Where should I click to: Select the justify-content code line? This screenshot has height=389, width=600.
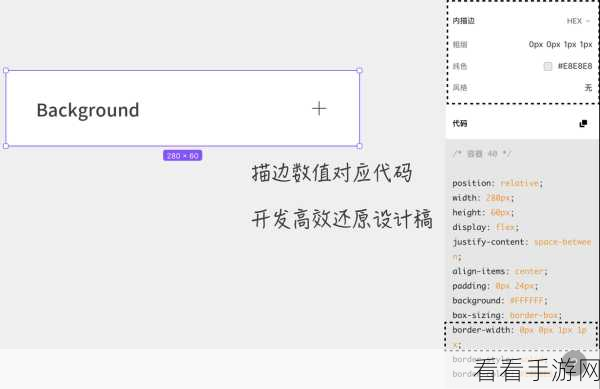(x=522, y=249)
